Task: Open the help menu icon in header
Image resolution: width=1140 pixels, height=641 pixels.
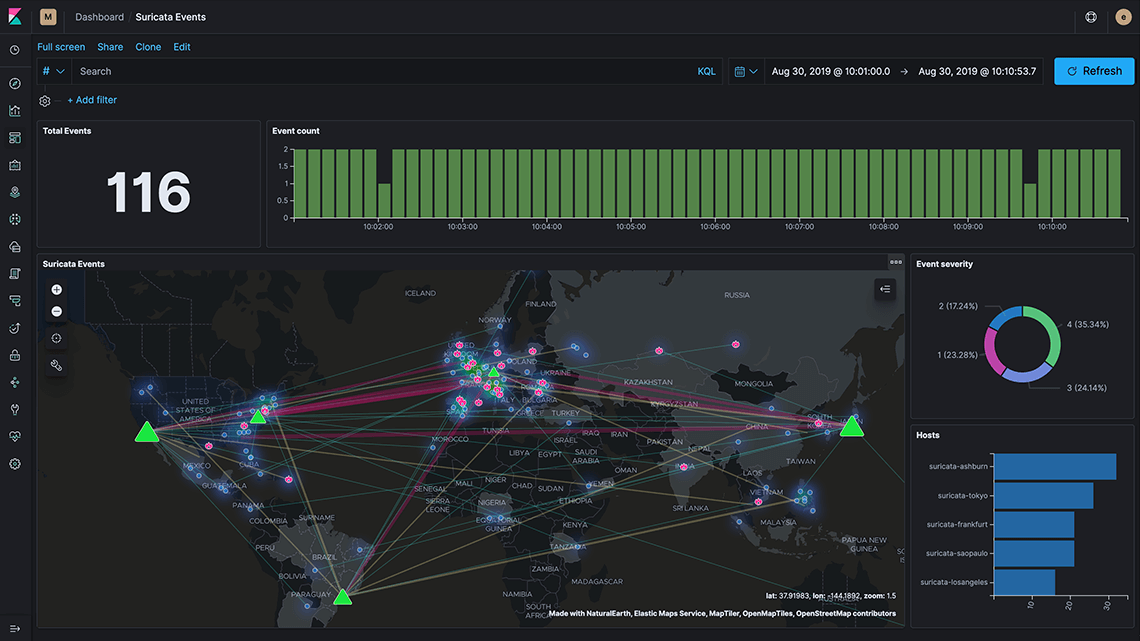Action: [1091, 17]
